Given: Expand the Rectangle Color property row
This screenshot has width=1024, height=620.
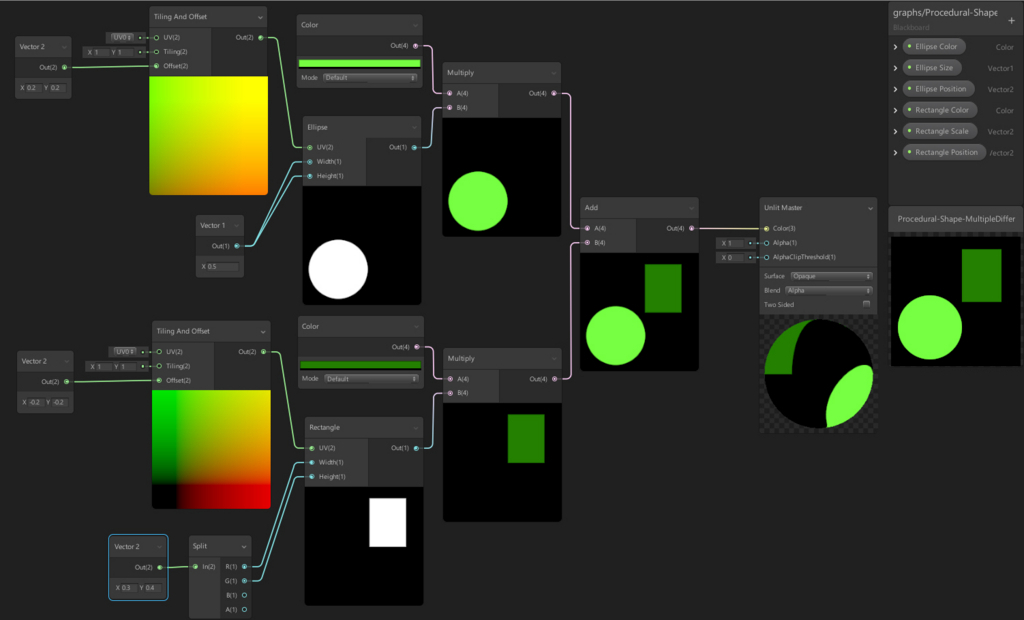Looking at the screenshot, I should 895,110.
